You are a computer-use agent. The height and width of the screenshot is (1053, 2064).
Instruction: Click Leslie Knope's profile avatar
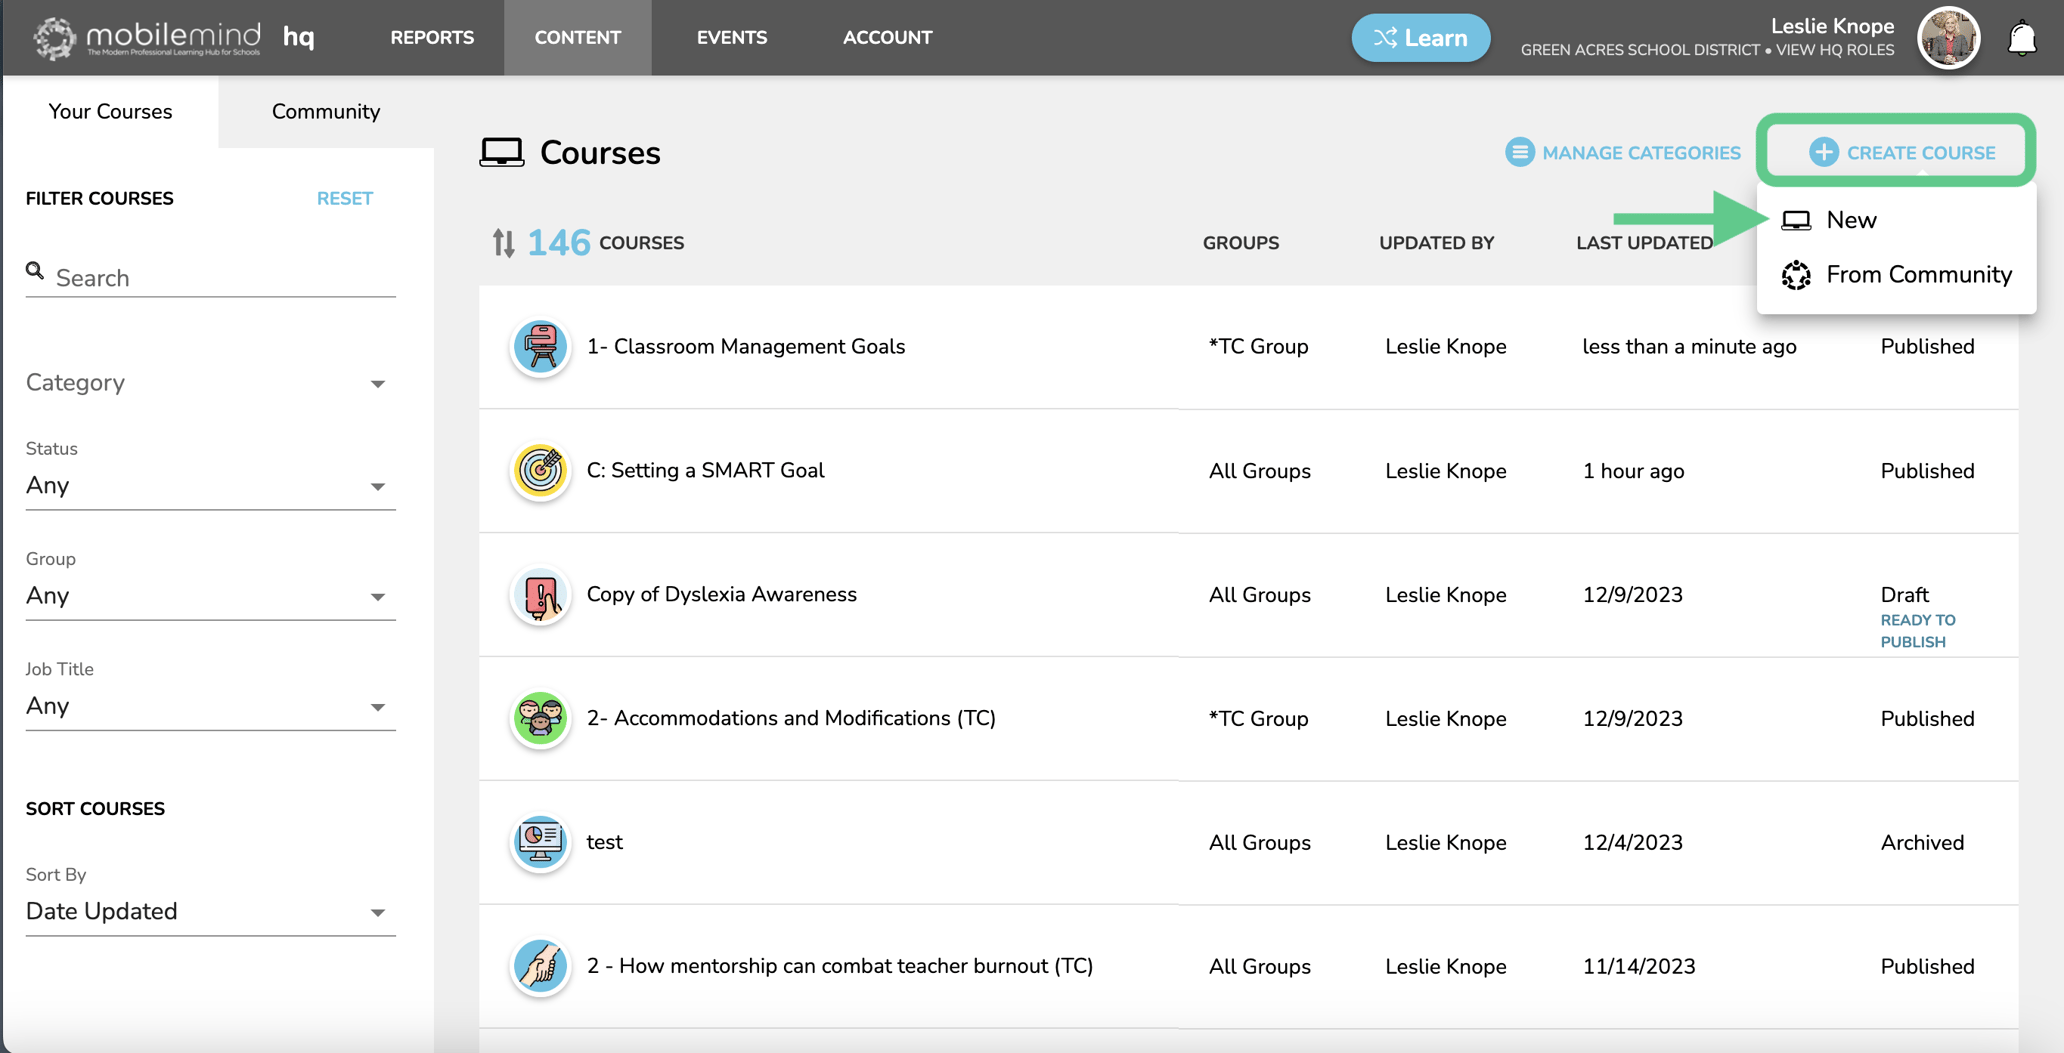coord(1948,37)
